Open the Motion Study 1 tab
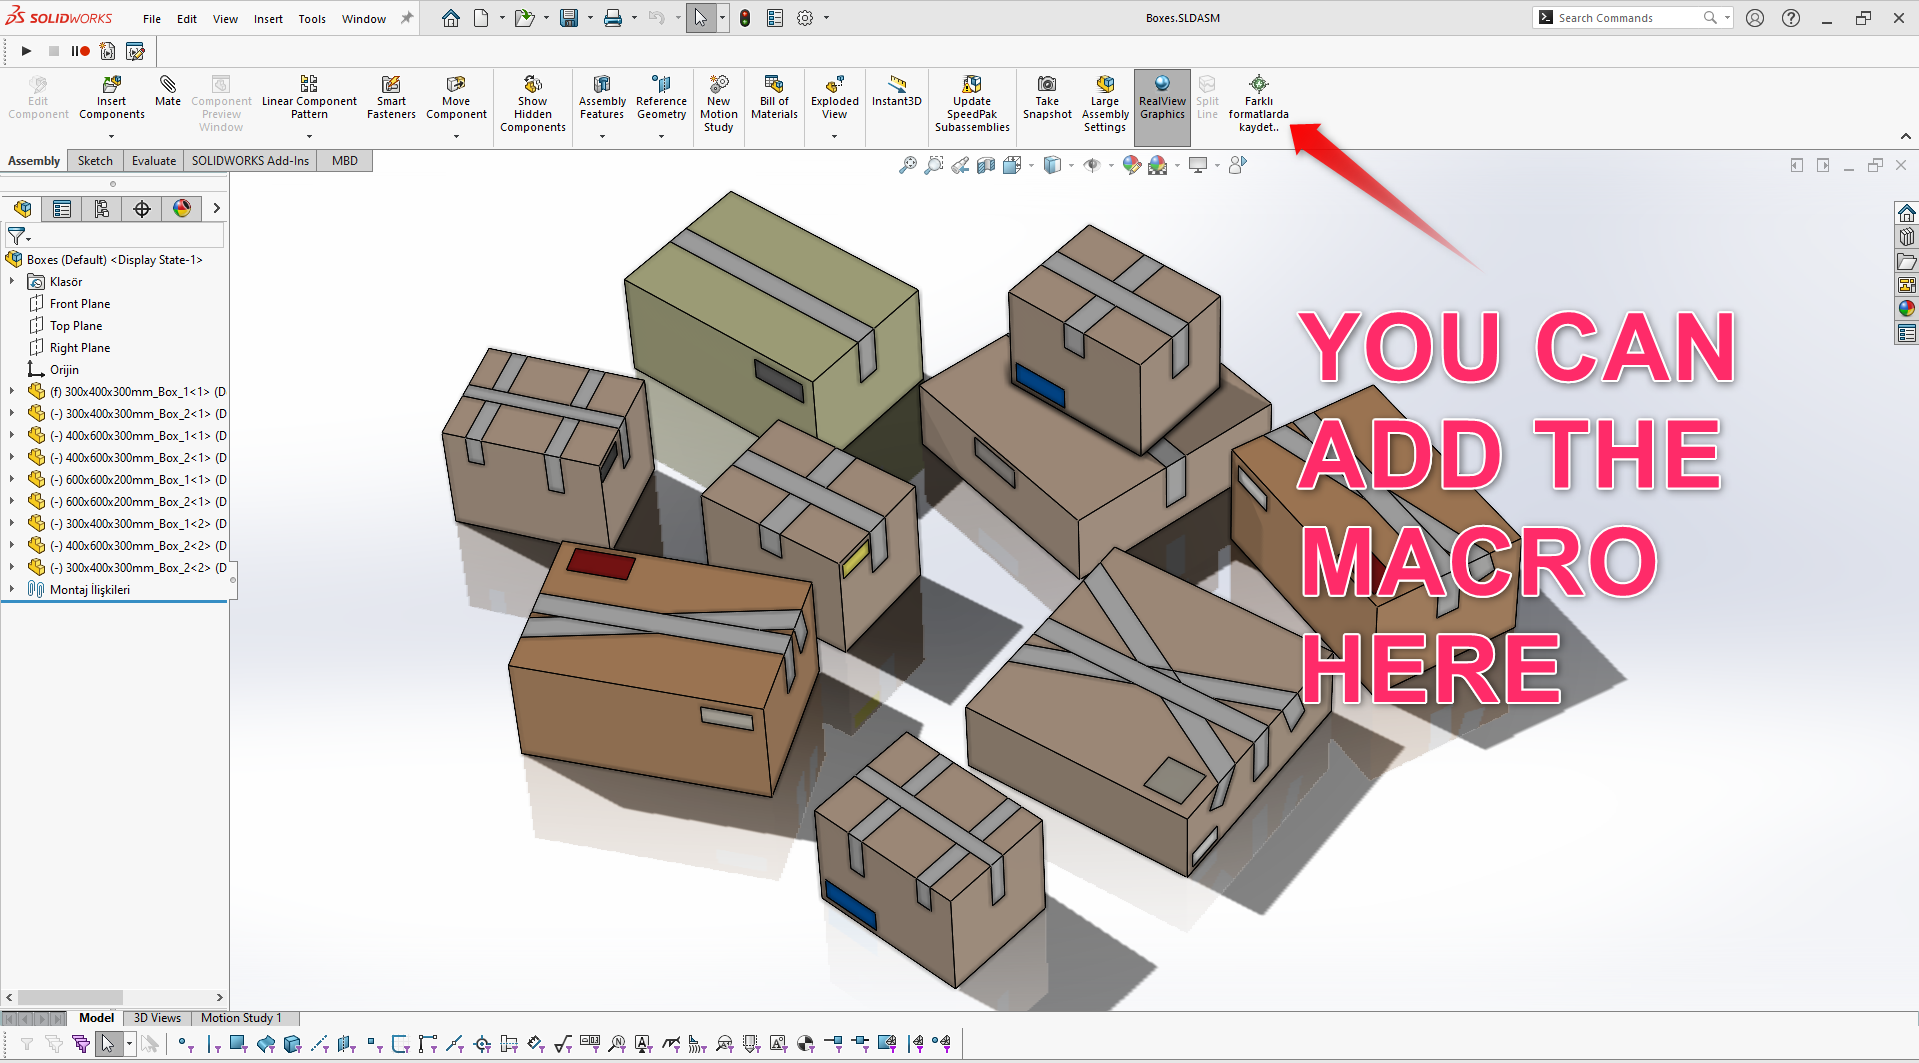 click(241, 1018)
